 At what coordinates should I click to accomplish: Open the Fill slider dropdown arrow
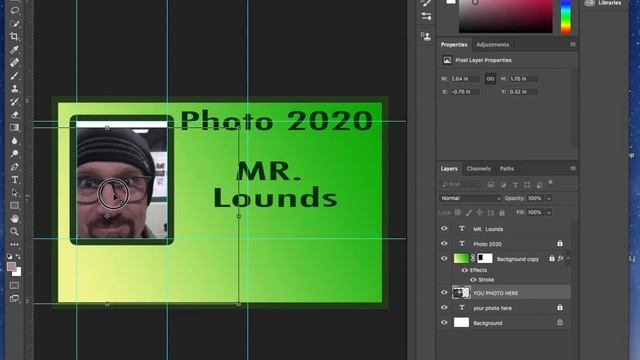[549, 212]
